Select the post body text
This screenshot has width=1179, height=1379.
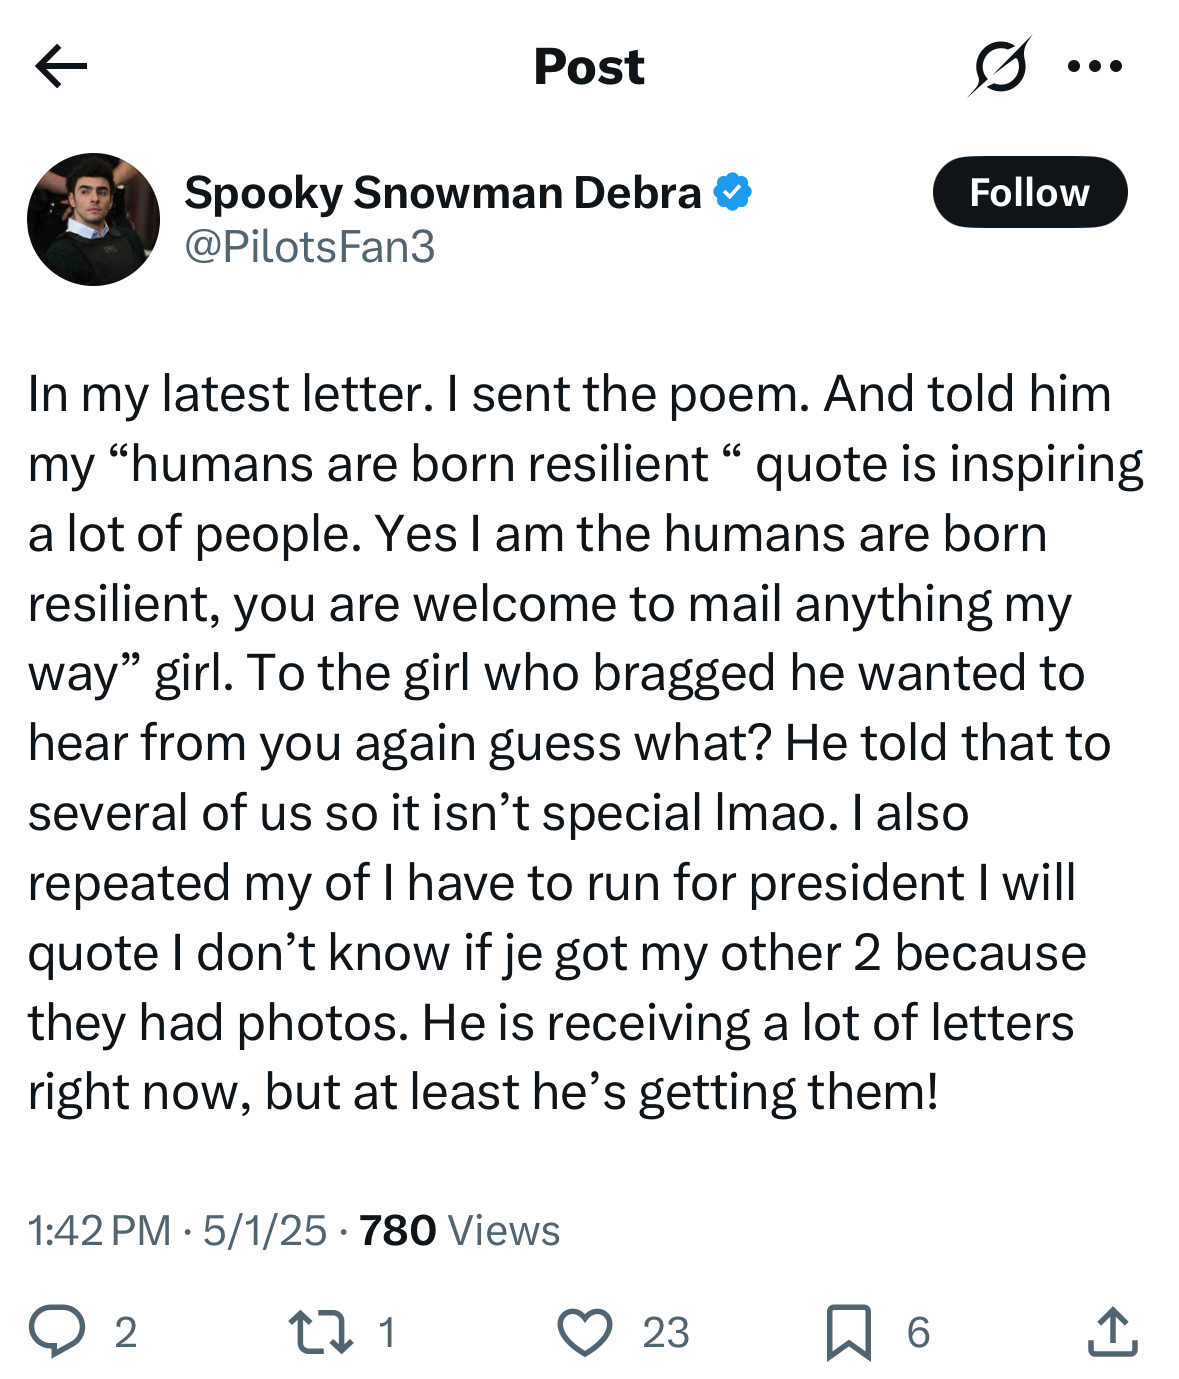point(586,743)
